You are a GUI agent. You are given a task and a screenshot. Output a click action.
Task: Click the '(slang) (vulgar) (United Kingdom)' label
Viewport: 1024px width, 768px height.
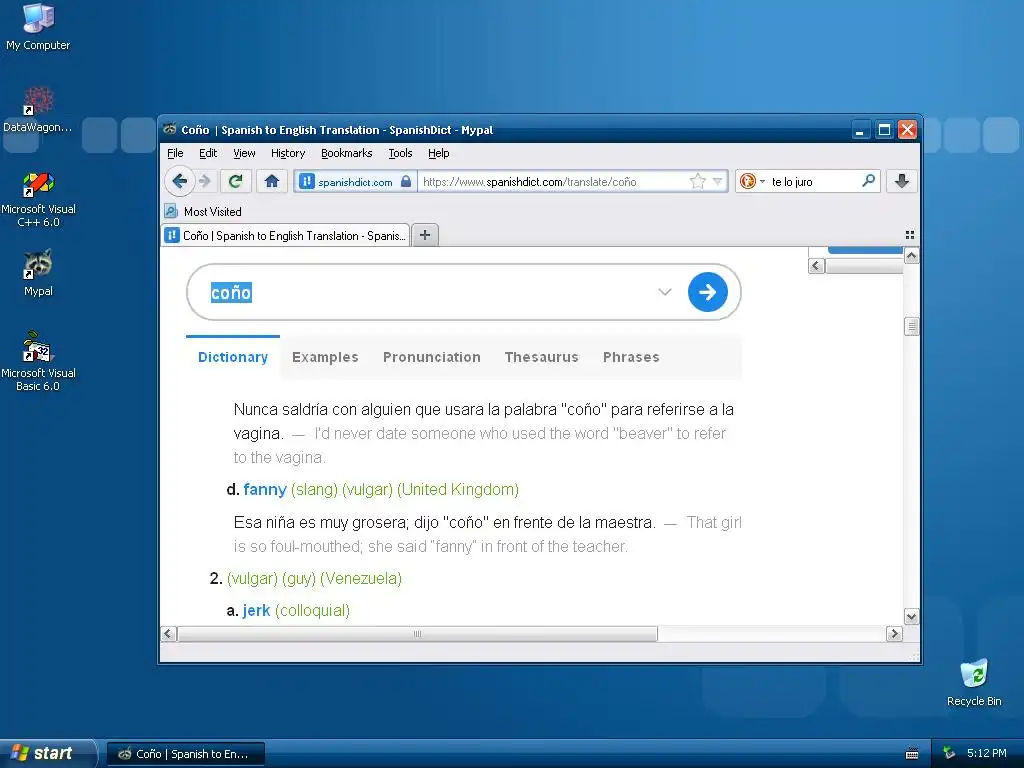pos(405,490)
